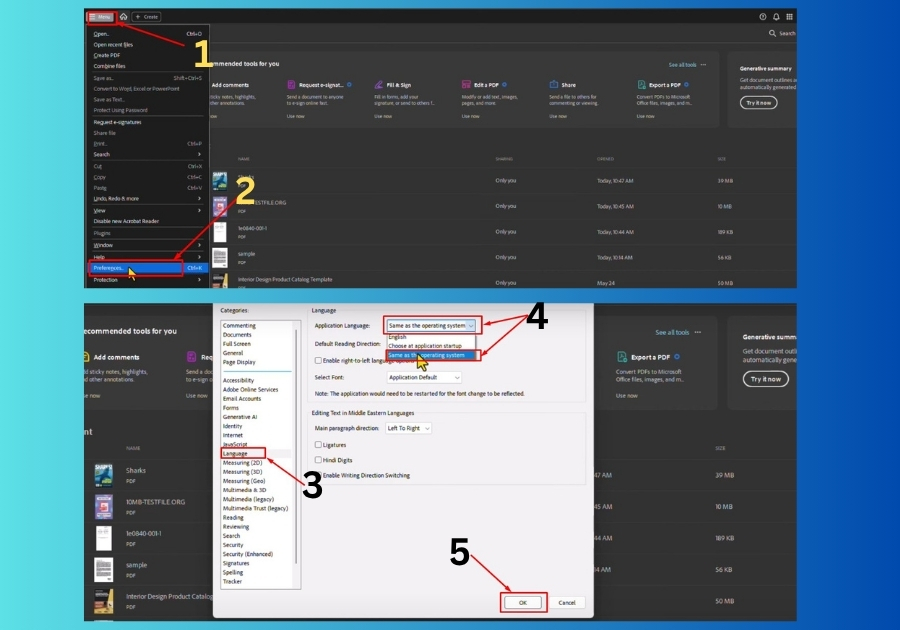The height and width of the screenshot is (630, 900).
Task: Select the Commenting category
Action: [239, 325]
